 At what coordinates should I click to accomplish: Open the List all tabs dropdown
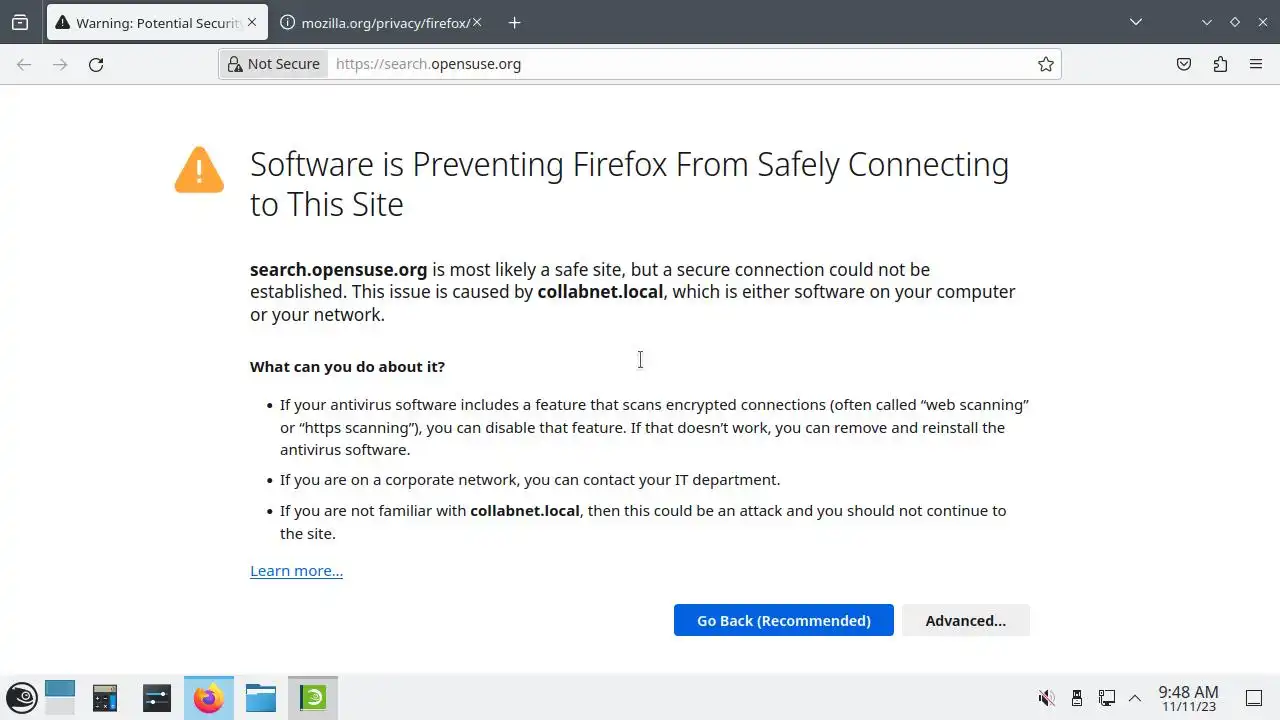pos(1136,22)
